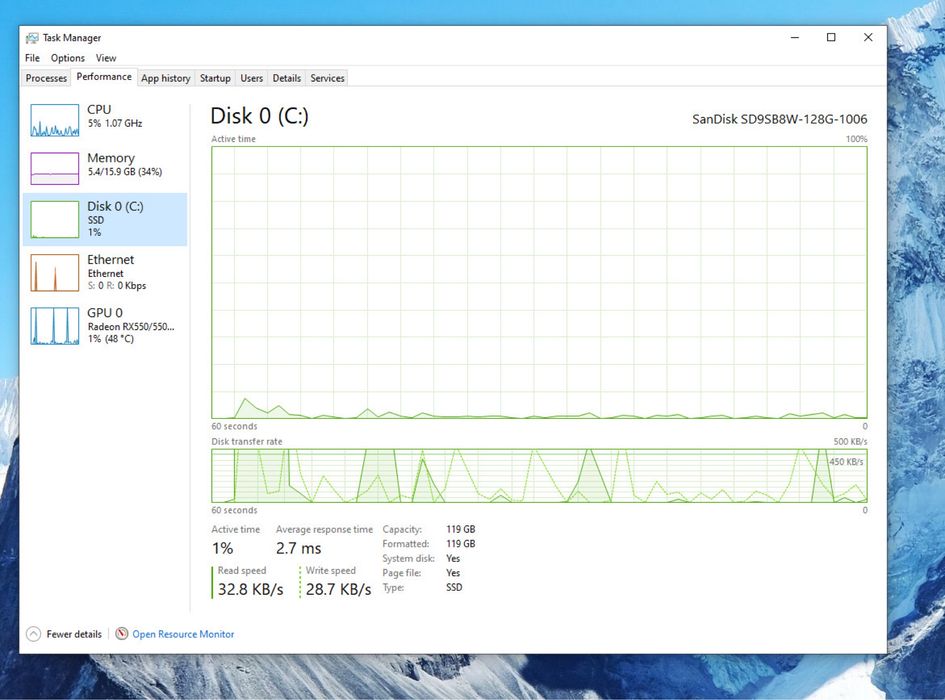The image size is (945, 700).
Task: Click the SanDisk SD9SB8W-128G-1006 model name
Action: point(780,119)
